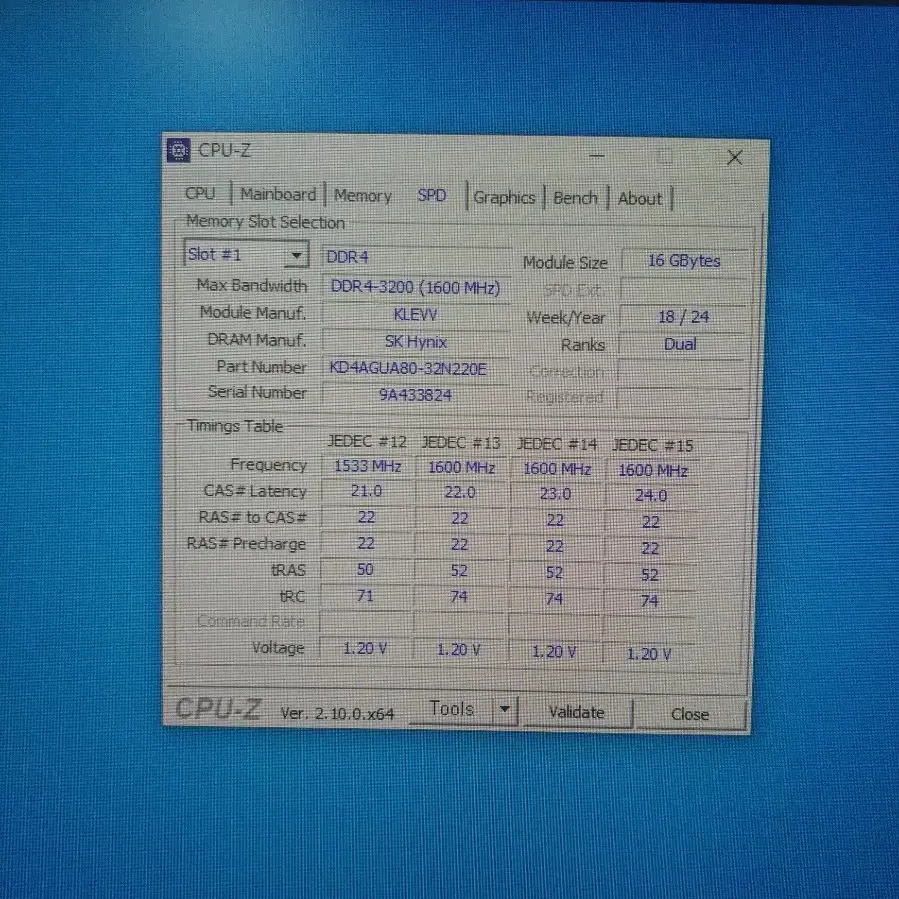The image size is (899, 899).
Task: Click the CPU-Z app icon in title bar
Action: pyautogui.click(x=178, y=150)
